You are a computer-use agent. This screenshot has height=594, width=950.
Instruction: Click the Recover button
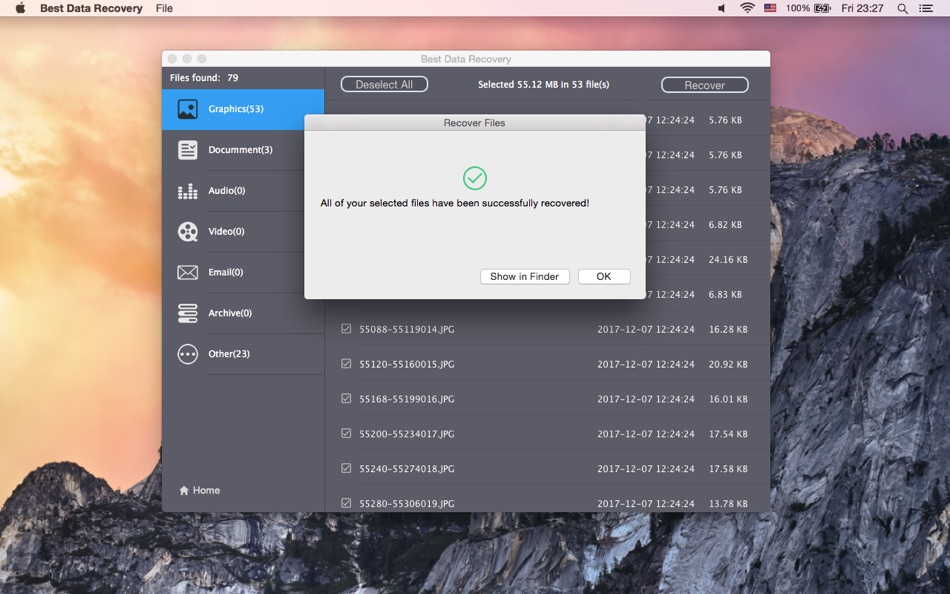705,85
